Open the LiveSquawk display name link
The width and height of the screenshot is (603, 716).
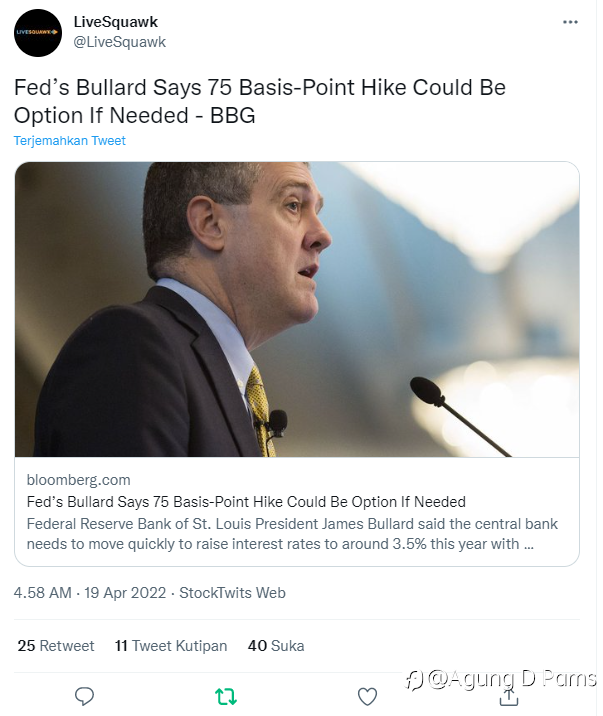pos(116,22)
